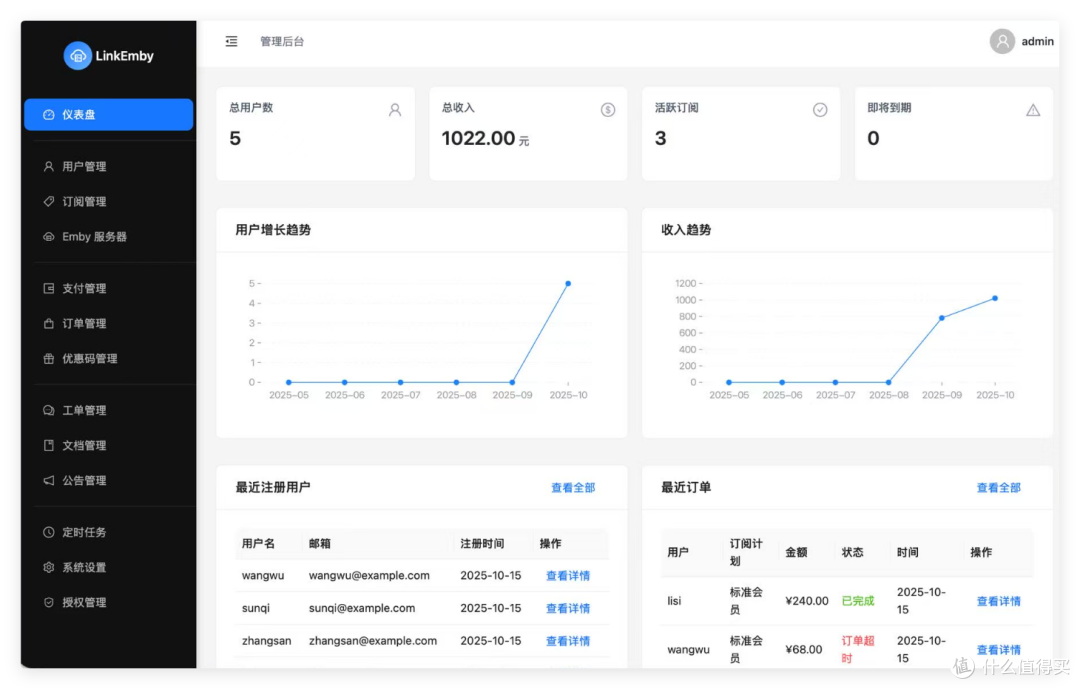Open 工单管理 section

(109, 410)
